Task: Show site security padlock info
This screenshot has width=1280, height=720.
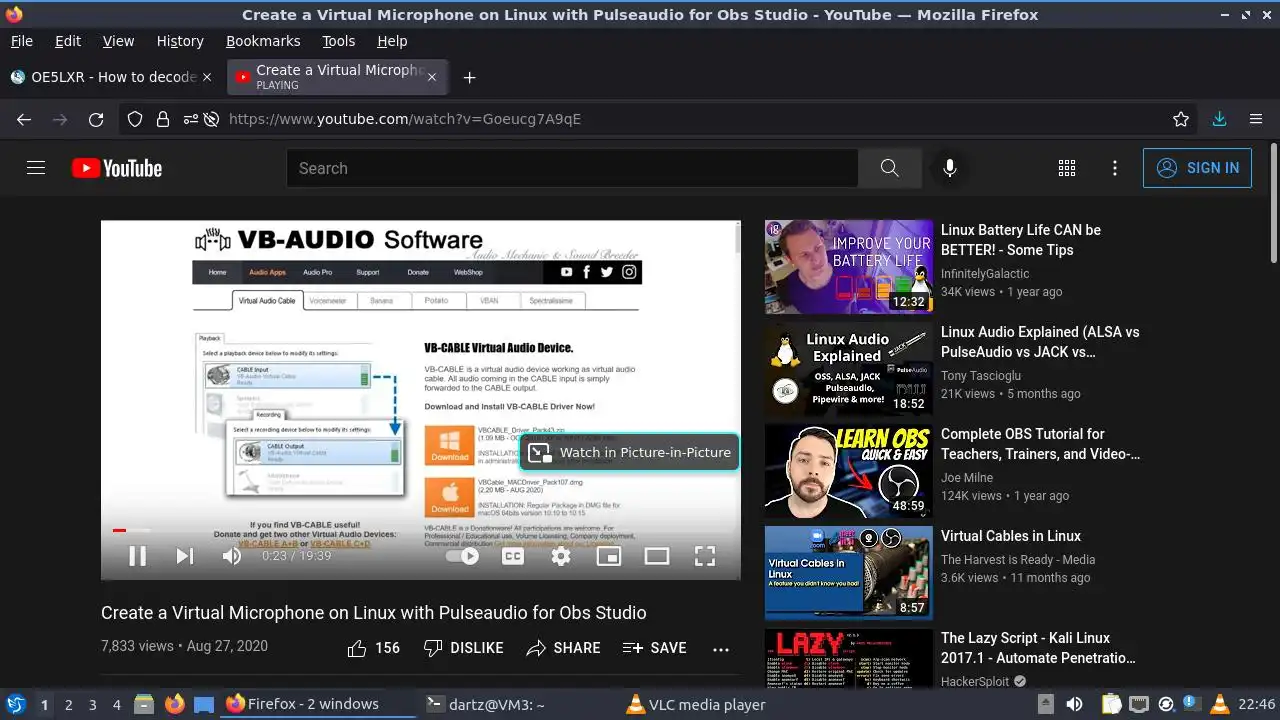Action: click(163, 119)
